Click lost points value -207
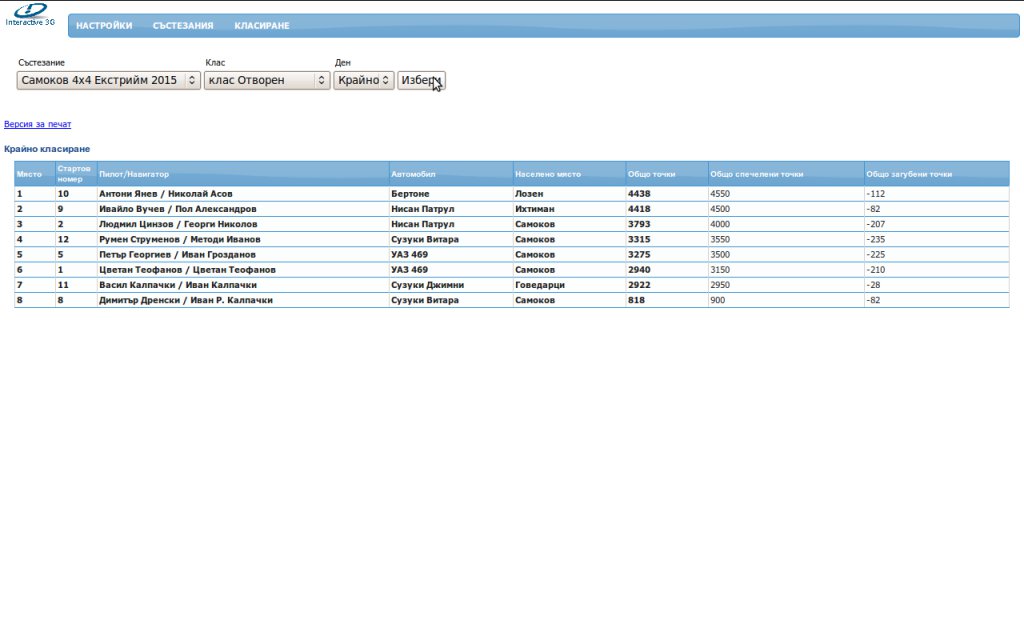1024x640 pixels. [x=875, y=224]
